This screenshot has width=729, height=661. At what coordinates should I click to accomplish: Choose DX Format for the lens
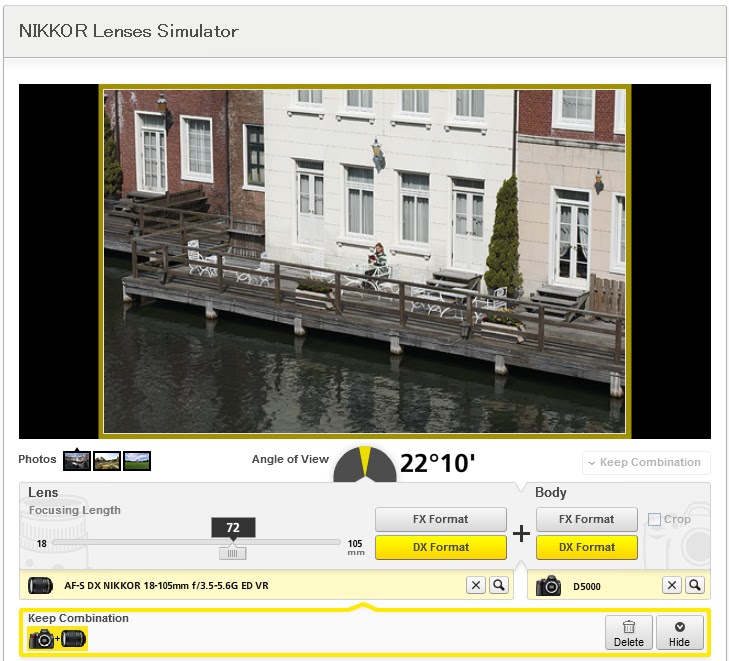[441, 547]
